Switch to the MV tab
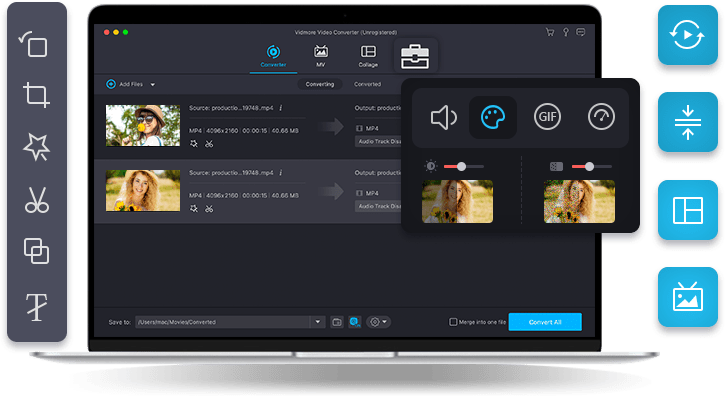The width and height of the screenshot is (725, 396). 320,56
